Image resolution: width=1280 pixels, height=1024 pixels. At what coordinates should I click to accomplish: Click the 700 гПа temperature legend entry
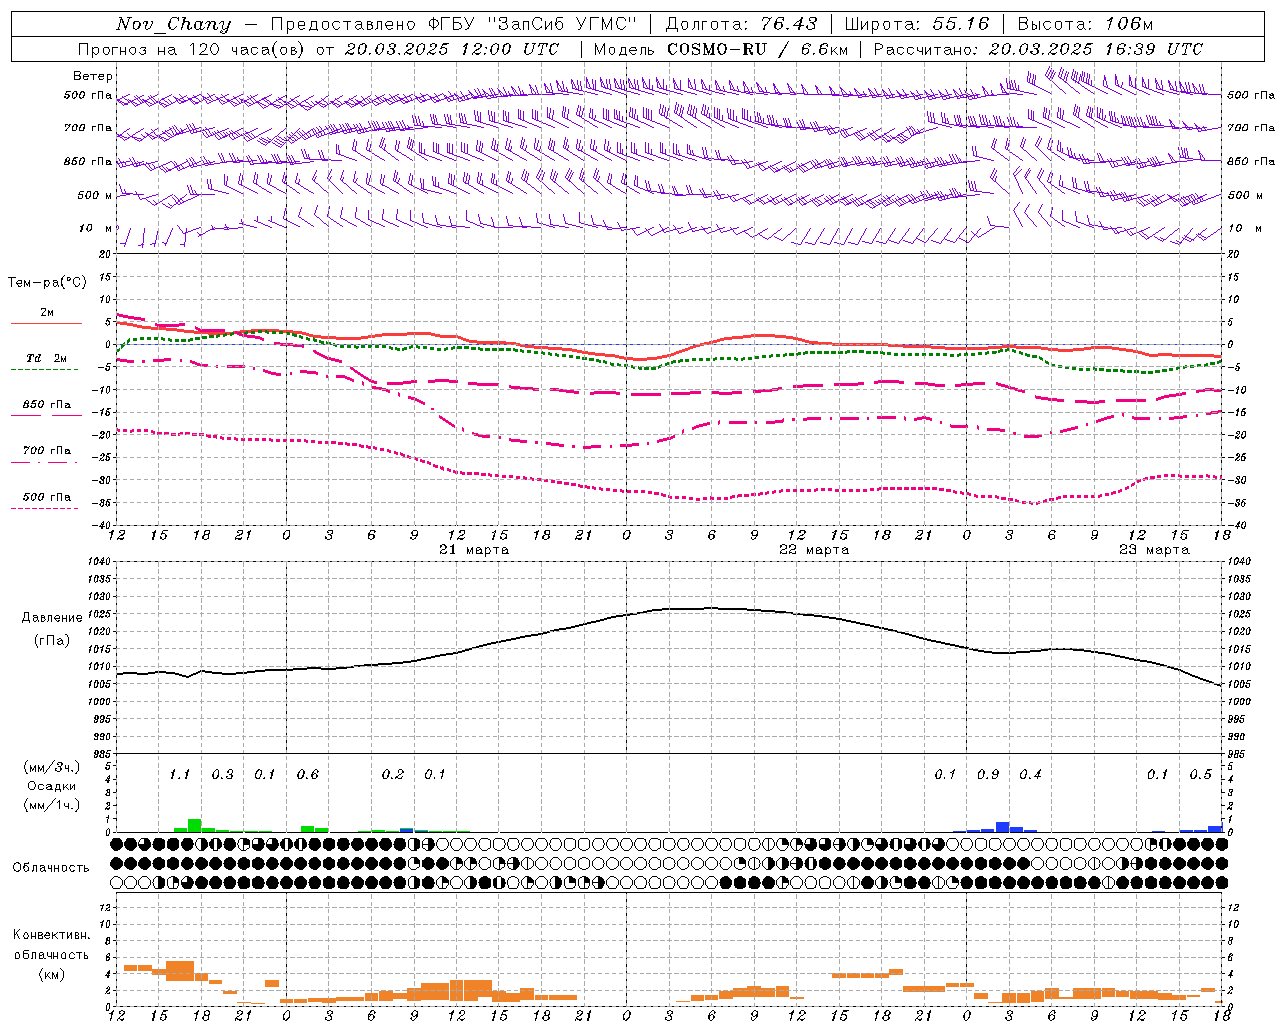pos(47,450)
